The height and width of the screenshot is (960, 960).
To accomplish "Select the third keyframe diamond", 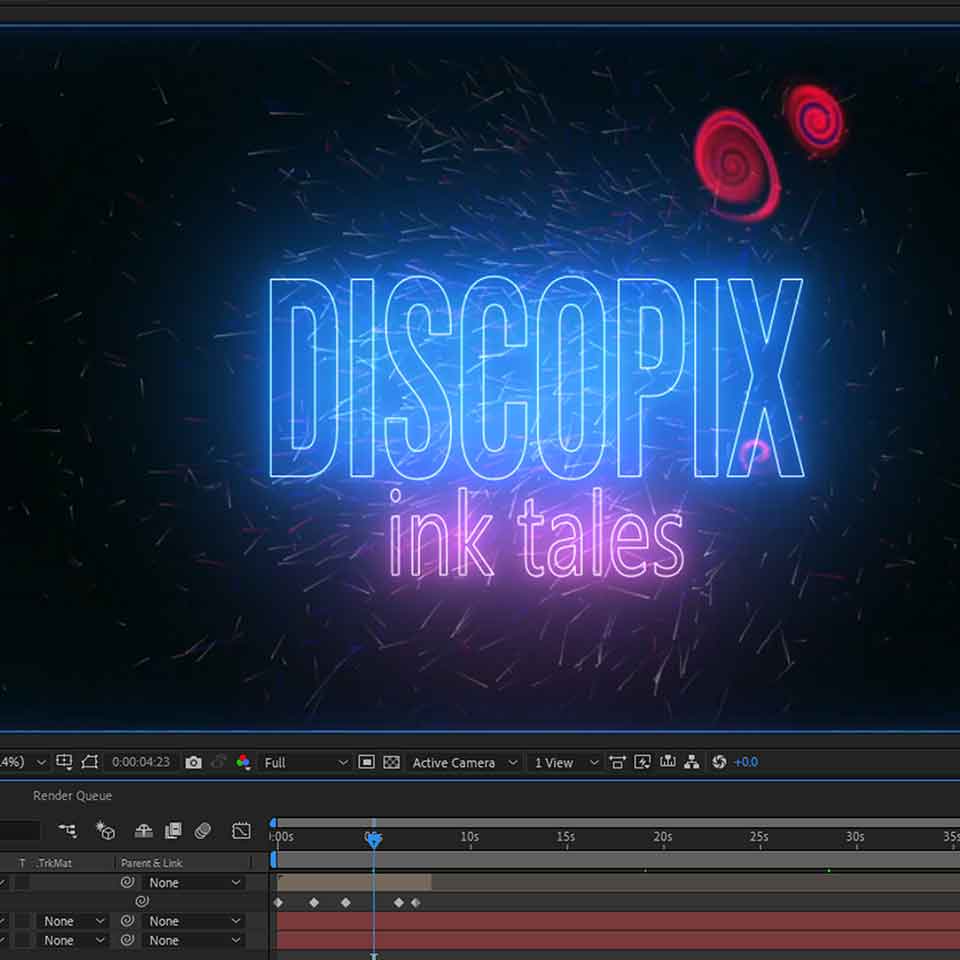I will click(346, 902).
